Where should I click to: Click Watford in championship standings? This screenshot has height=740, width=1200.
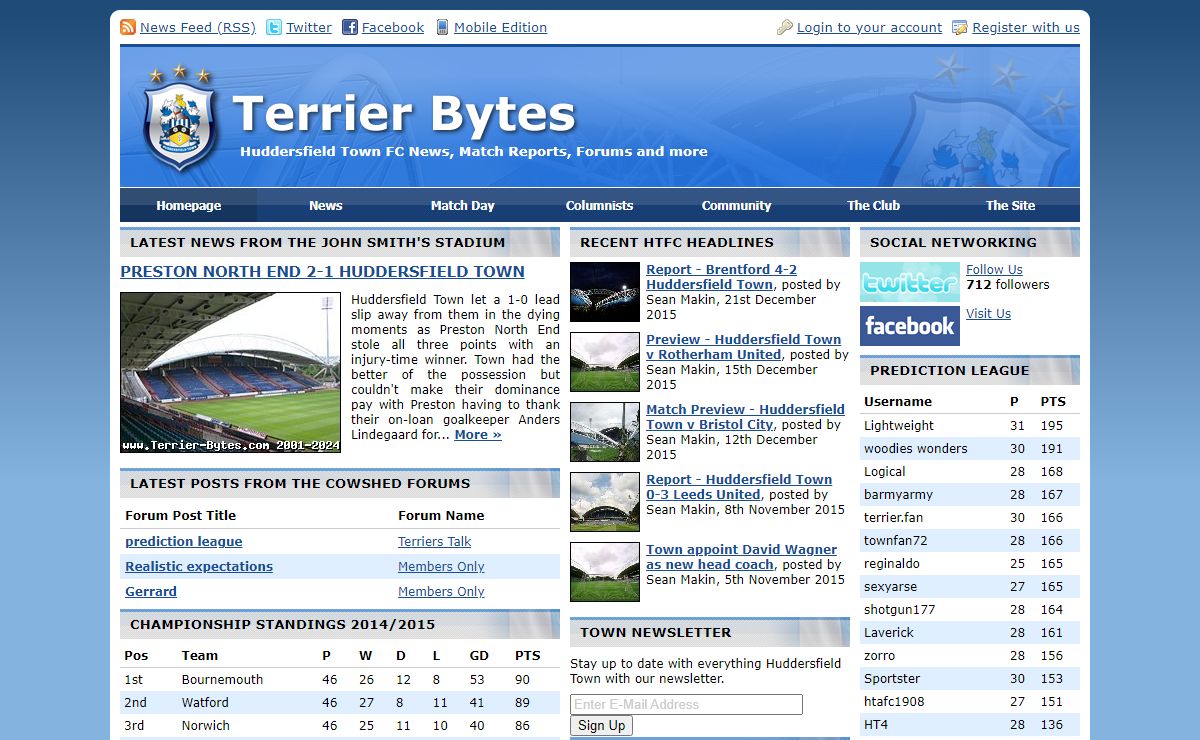click(205, 702)
